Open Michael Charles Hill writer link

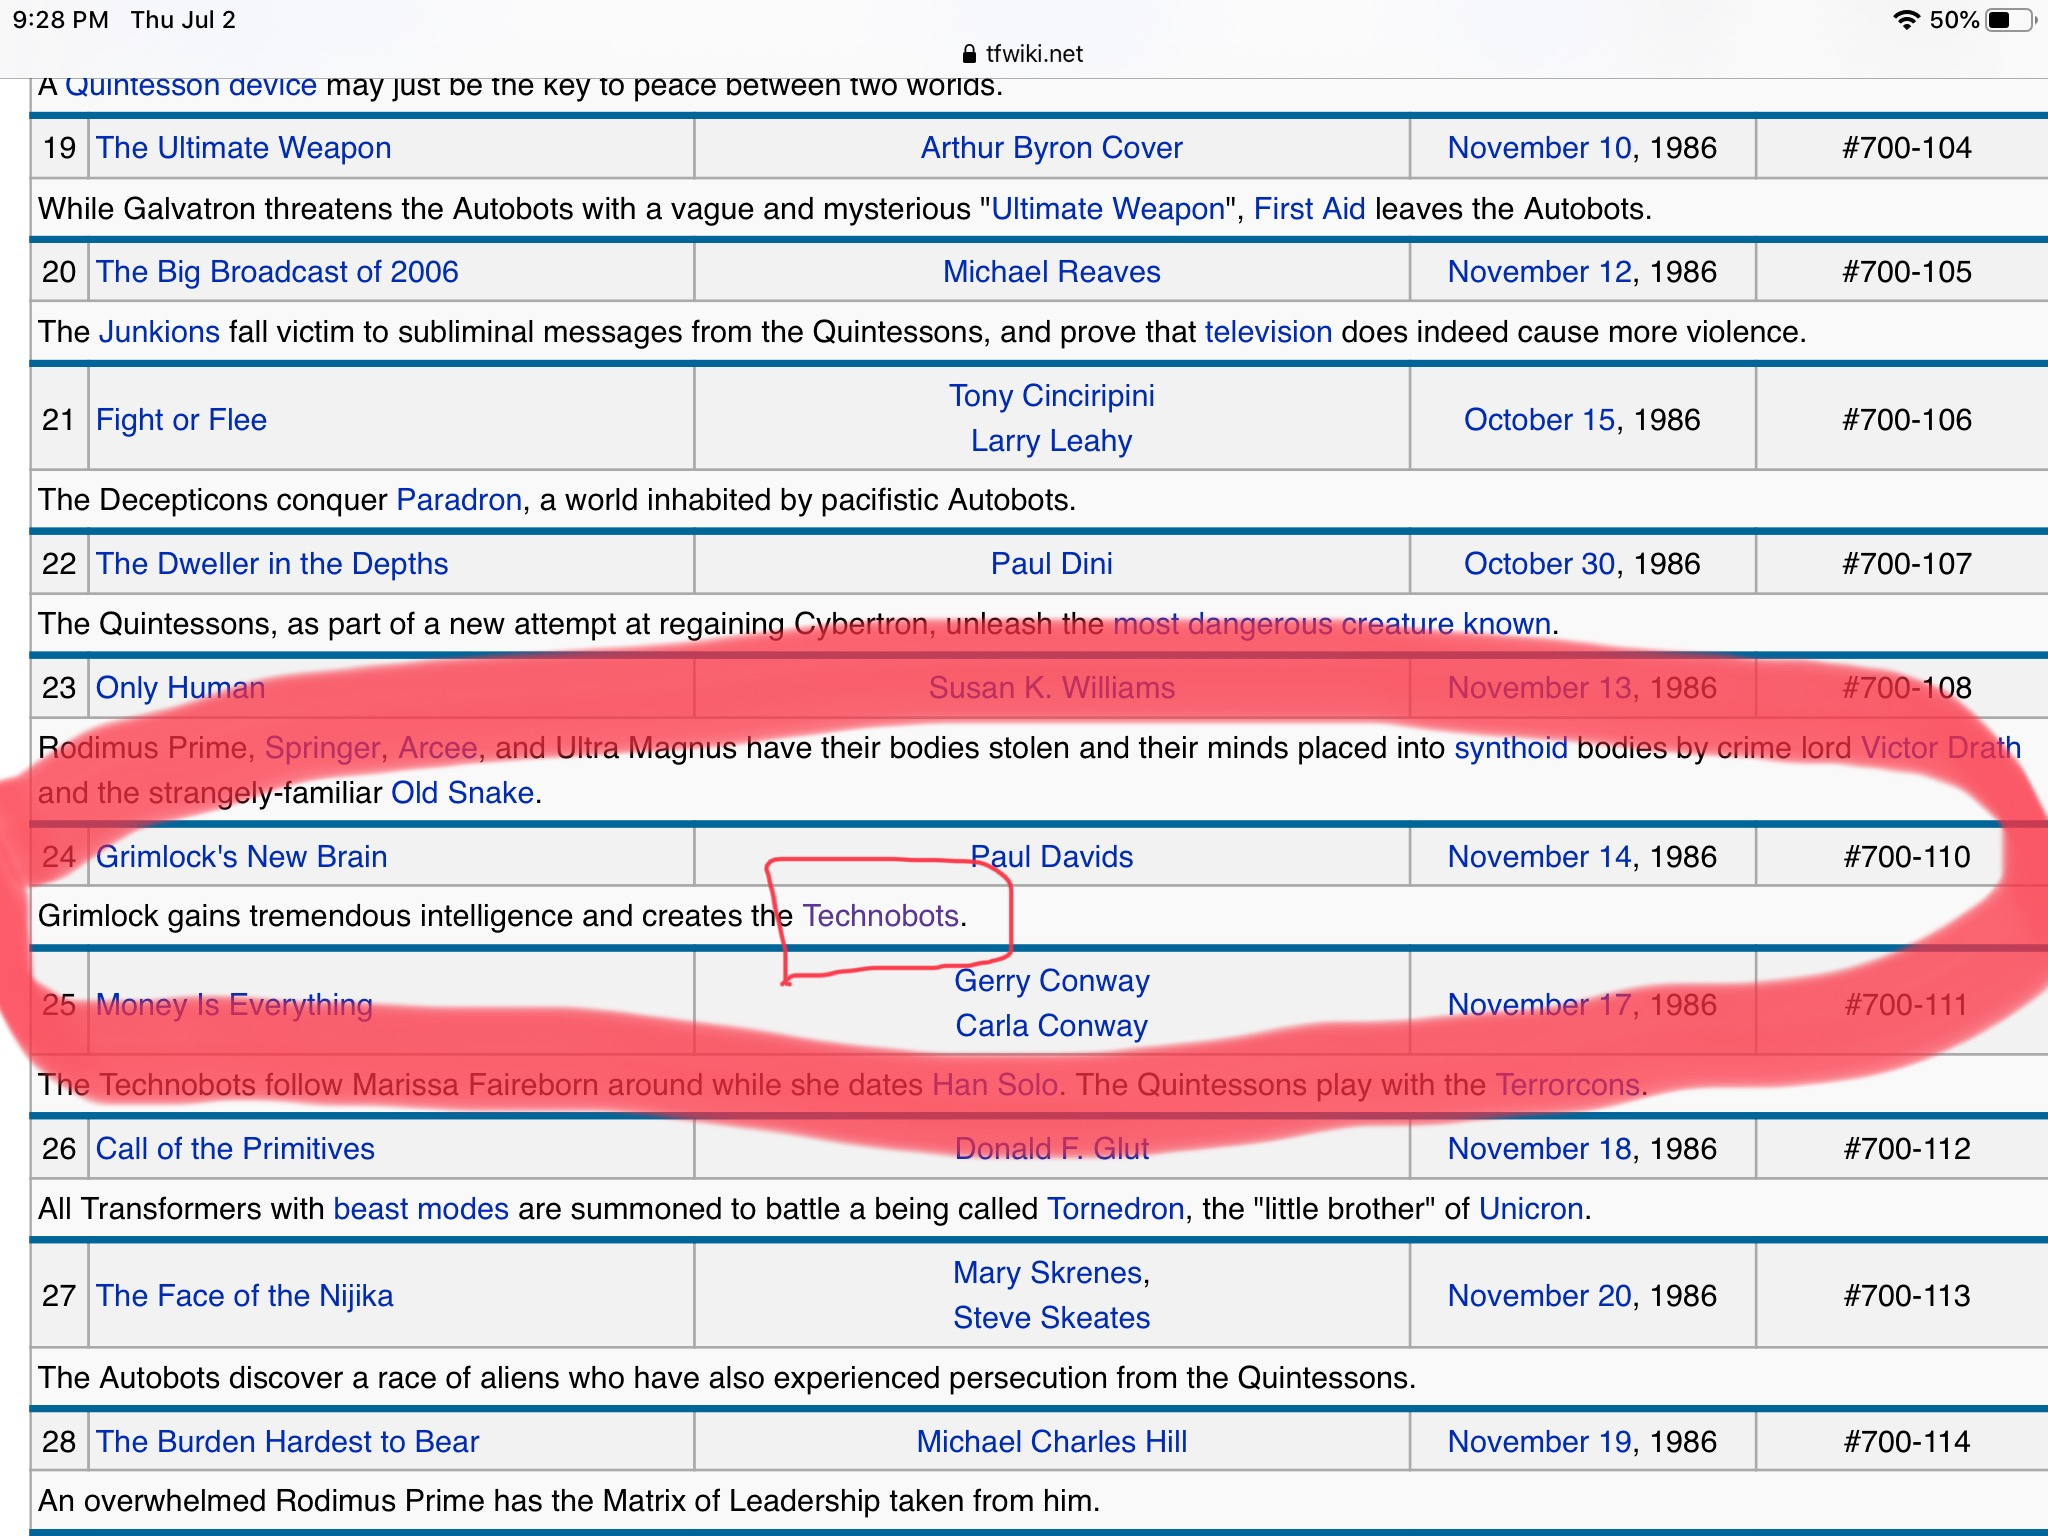[x=1051, y=1442]
